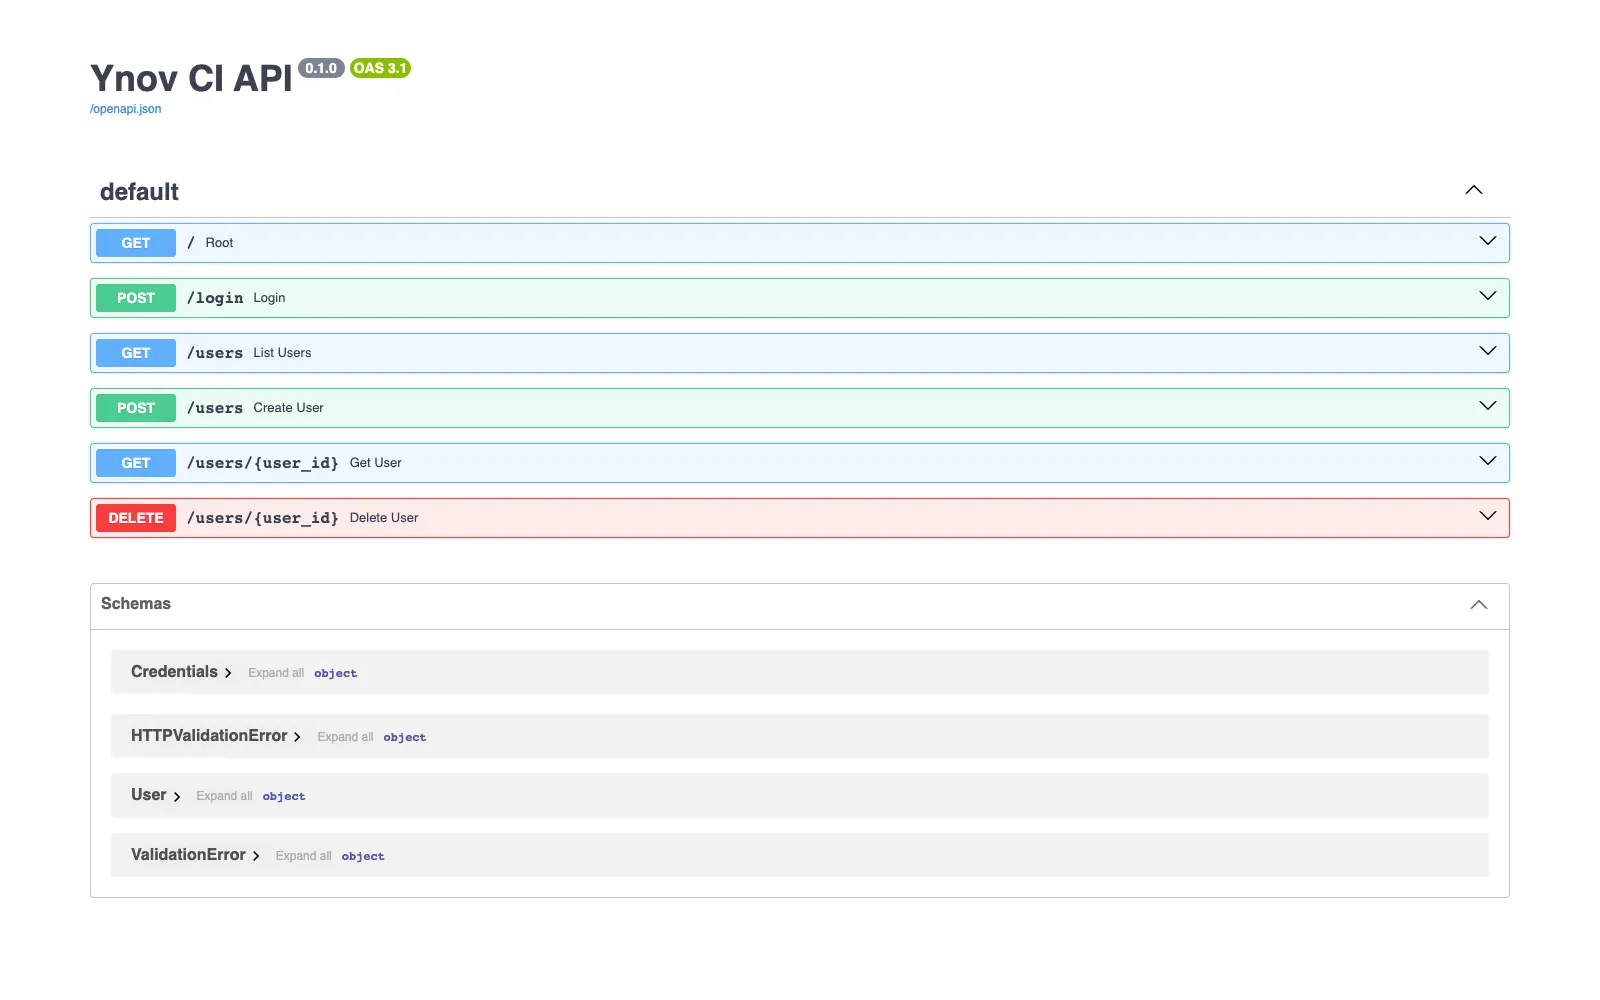The height and width of the screenshot is (1000, 1600).
Task: Click the DELETE badge for Delete User
Action: coord(136,518)
